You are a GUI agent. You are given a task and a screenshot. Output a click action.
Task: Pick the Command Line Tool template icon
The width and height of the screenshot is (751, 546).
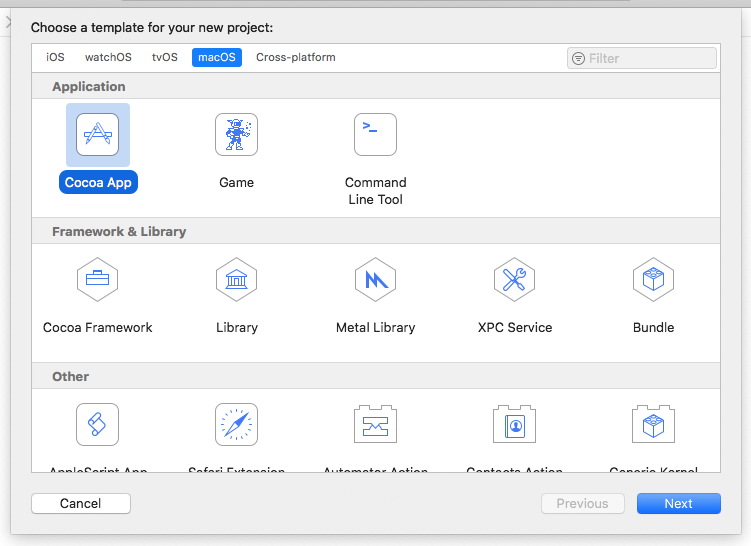(376, 135)
